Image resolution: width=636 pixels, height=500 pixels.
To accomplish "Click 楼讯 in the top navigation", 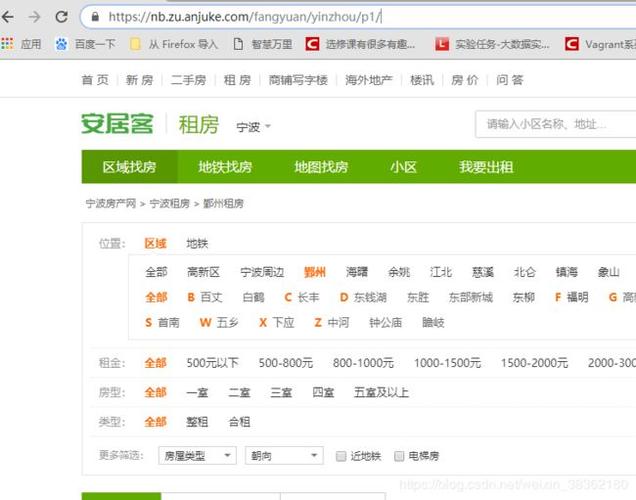I will pyautogui.click(x=422, y=80).
